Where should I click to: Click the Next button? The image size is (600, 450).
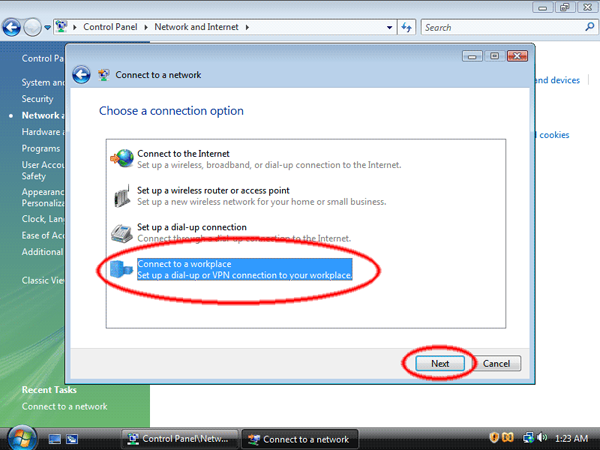coord(440,364)
